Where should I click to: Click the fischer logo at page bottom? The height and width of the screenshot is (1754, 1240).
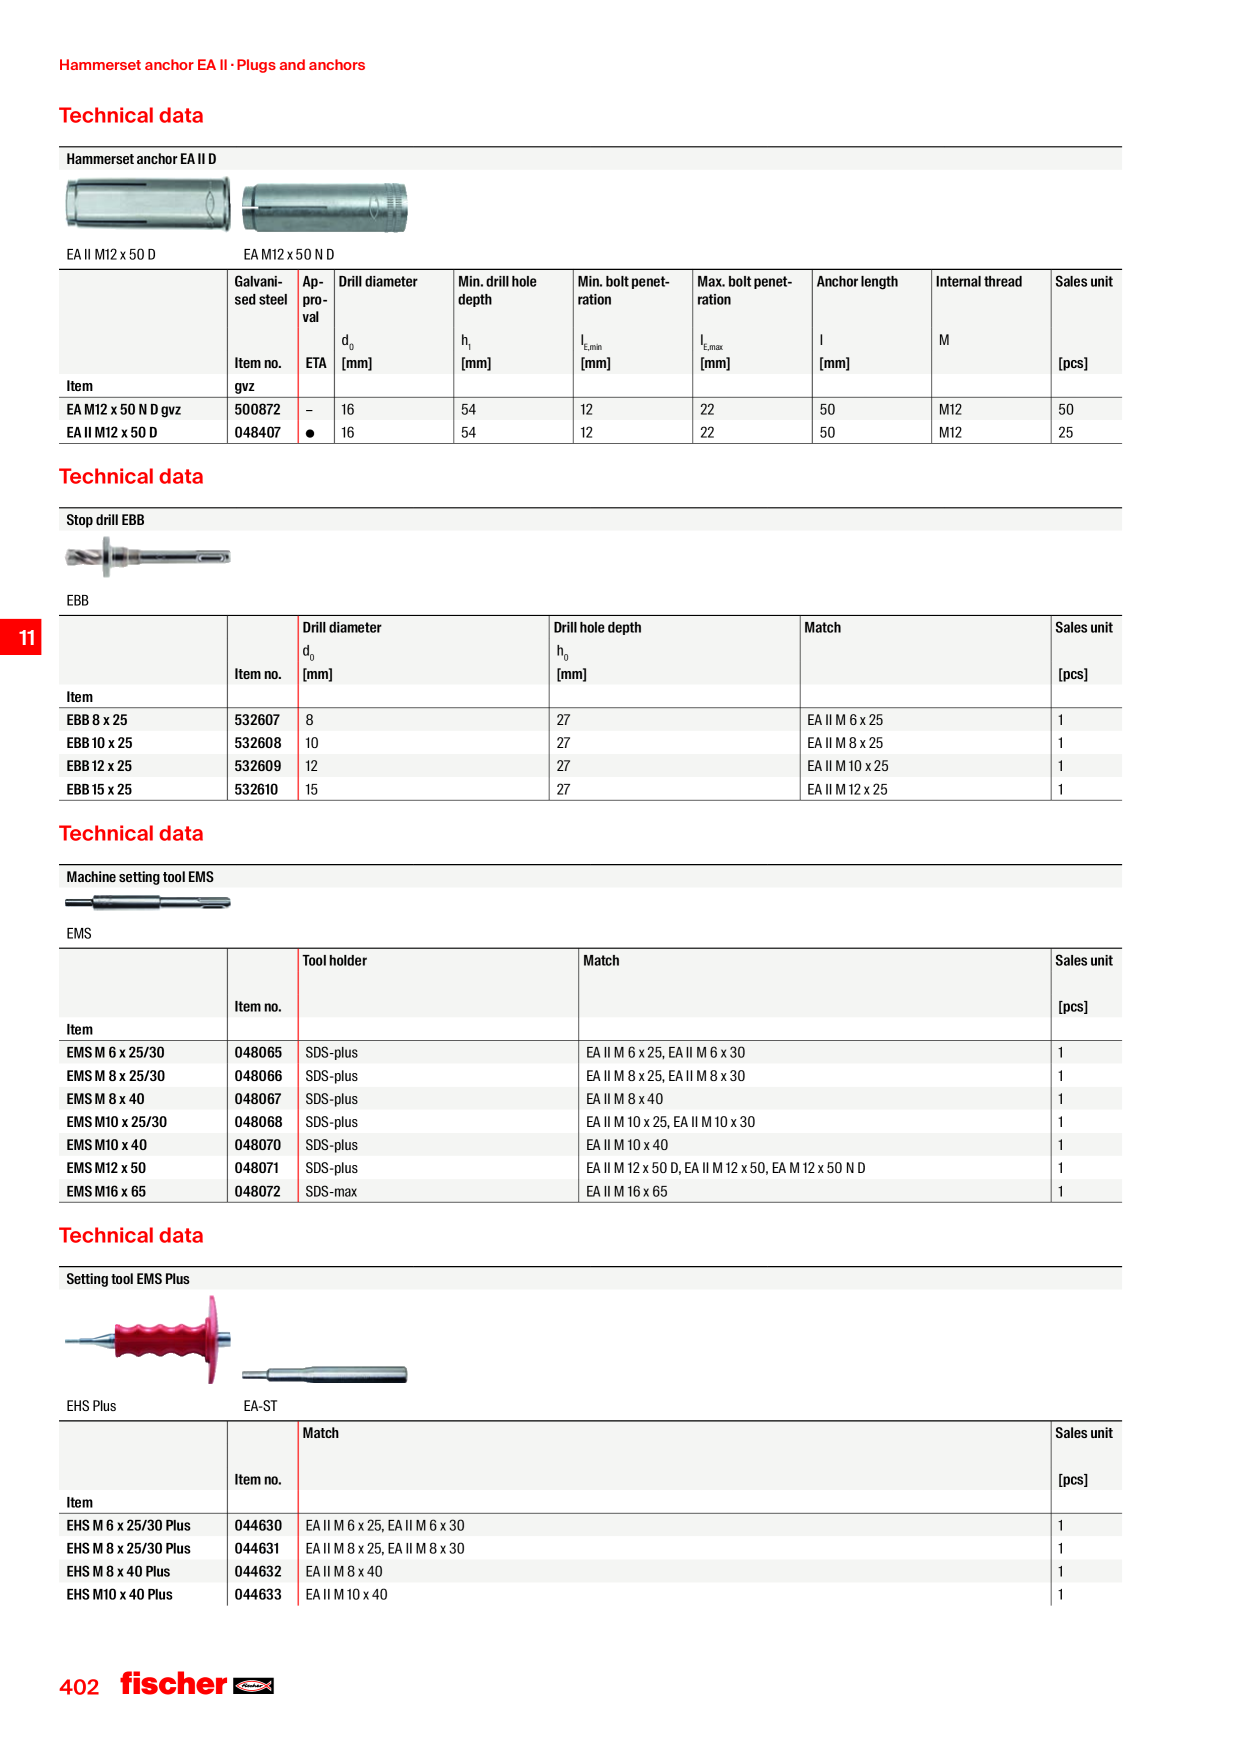click(x=197, y=1684)
